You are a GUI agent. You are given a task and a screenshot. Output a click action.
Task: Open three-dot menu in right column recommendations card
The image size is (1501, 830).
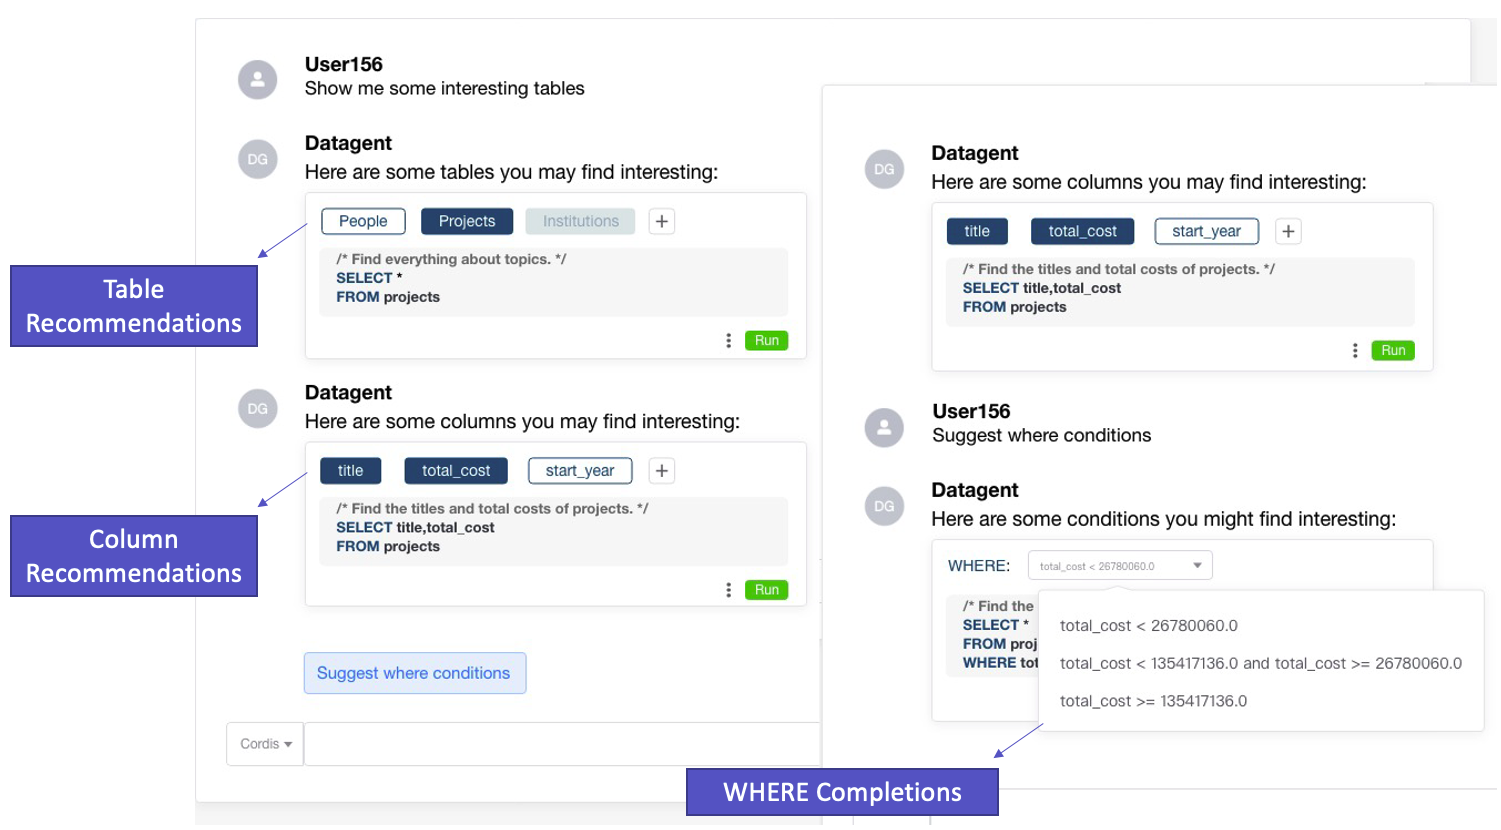coord(1355,351)
